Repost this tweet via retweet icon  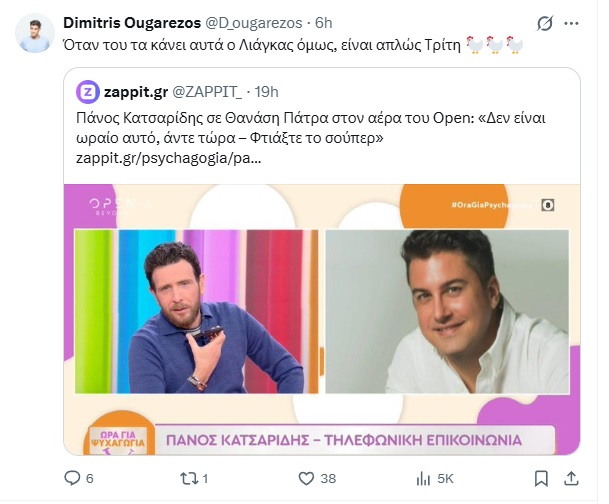pos(189,478)
